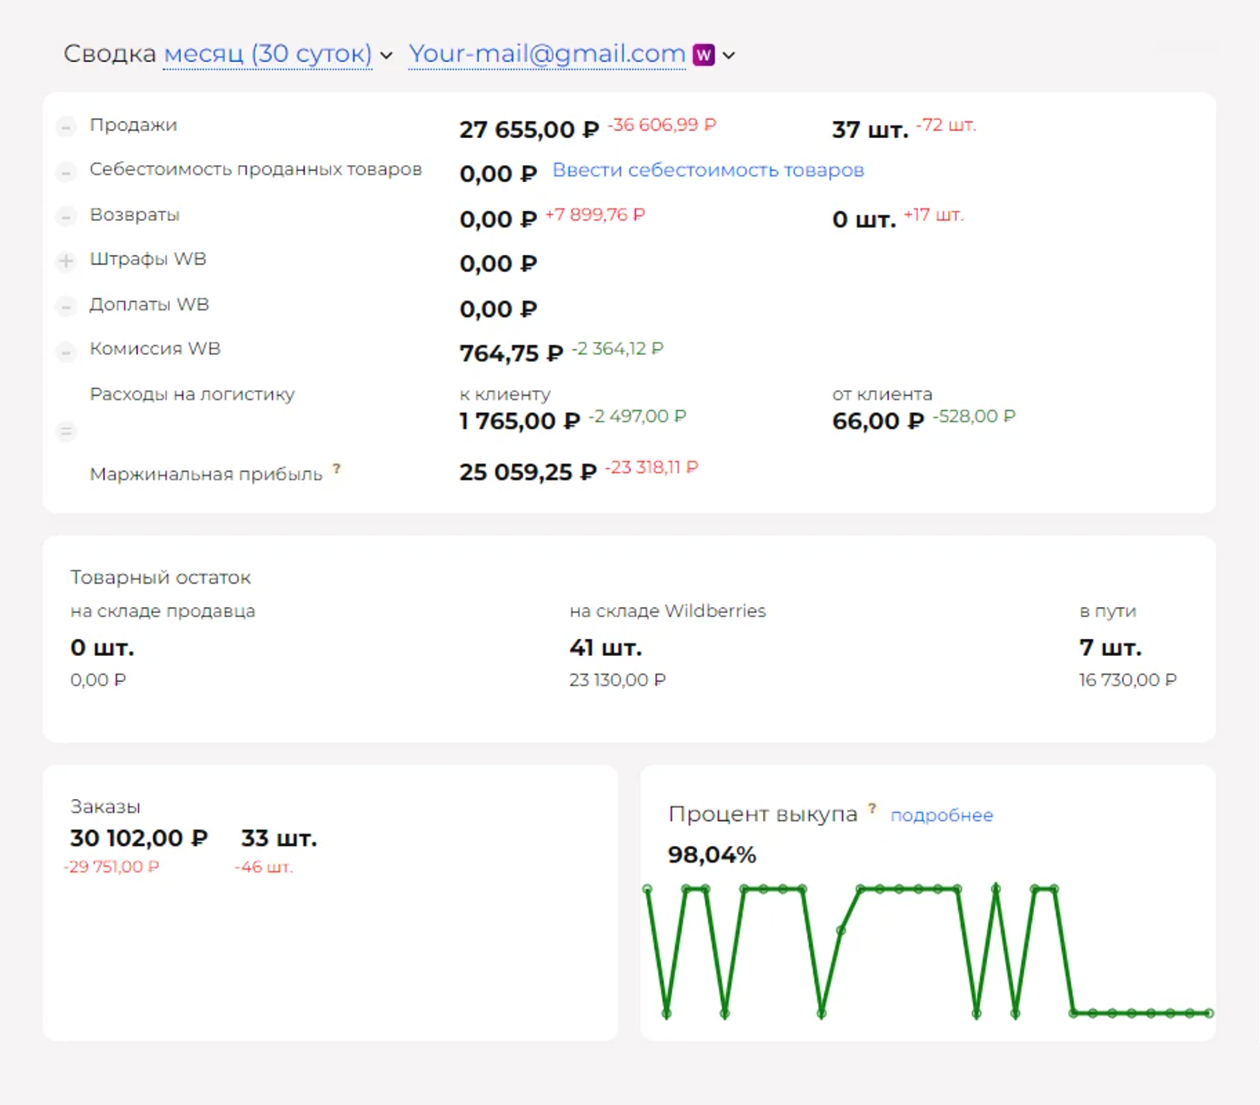This screenshot has height=1105, width=1260.
Task: Click the orders amount 30 102,00 ₽
Action: click(x=139, y=838)
